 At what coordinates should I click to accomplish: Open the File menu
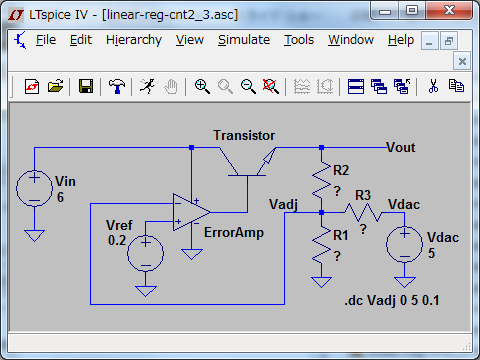pos(46,40)
